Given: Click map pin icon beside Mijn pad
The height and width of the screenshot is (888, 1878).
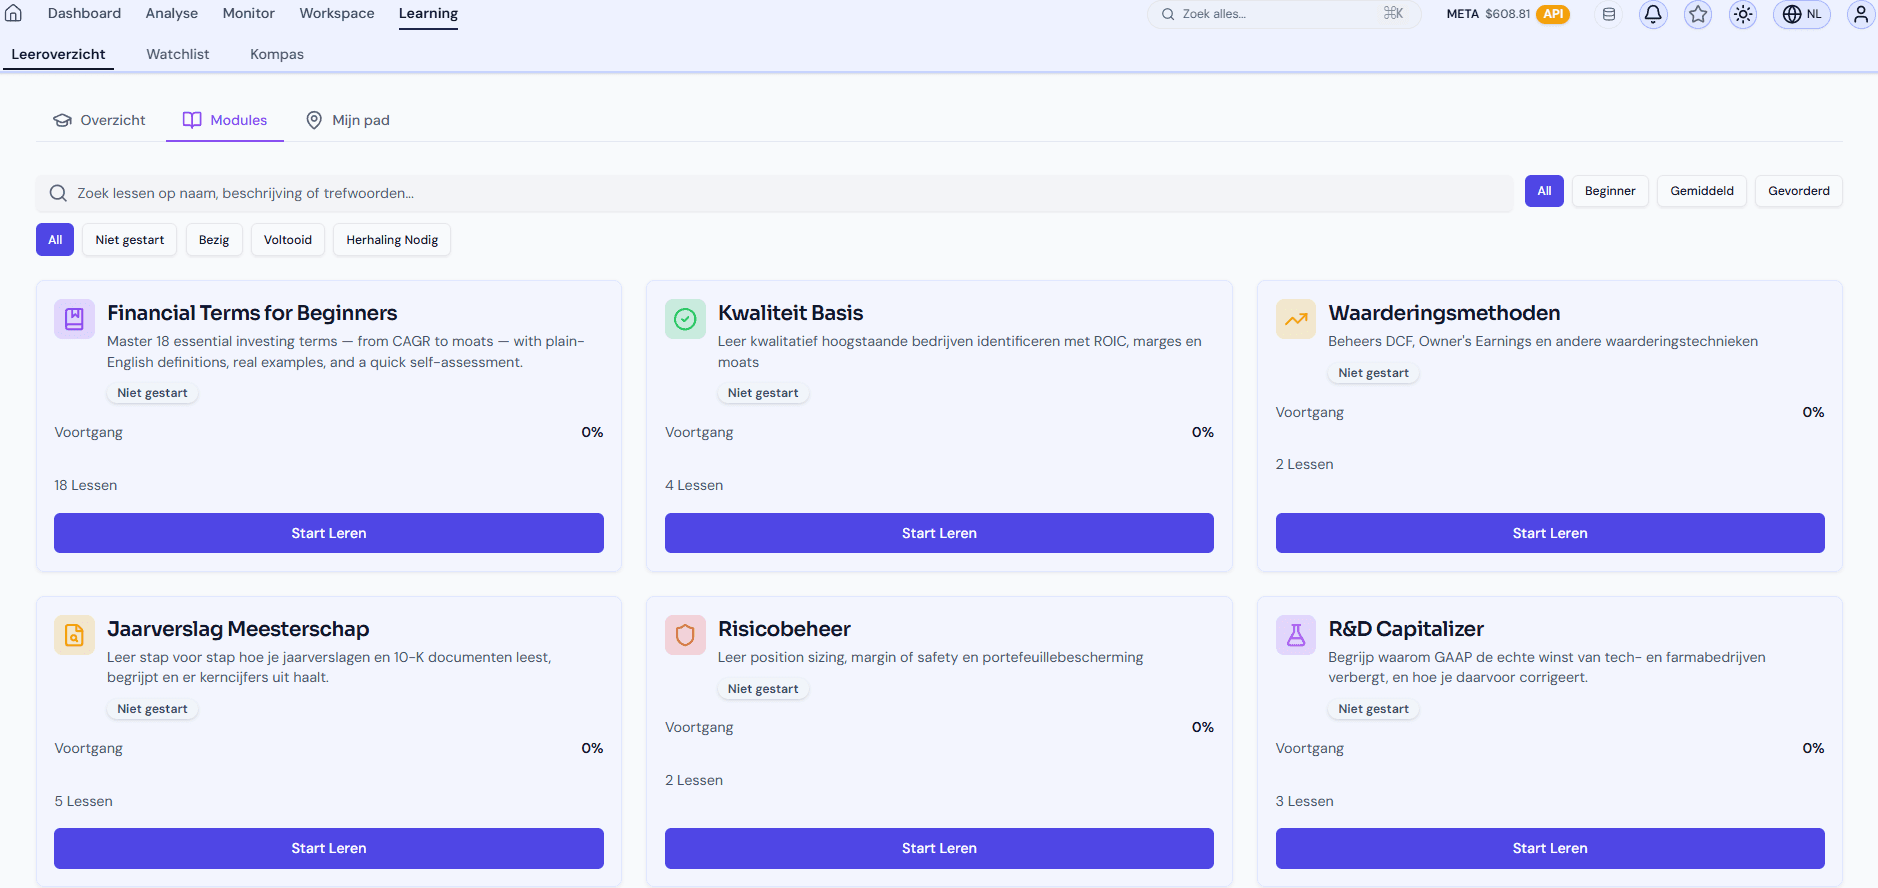Looking at the screenshot, I should (x=314, y=120).
